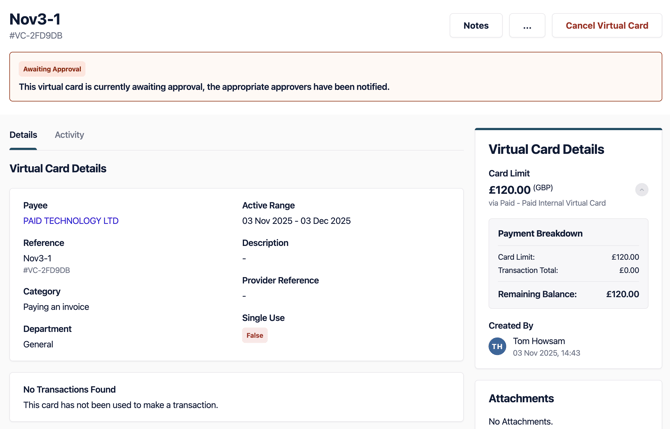
Task: Select the Details tab
Action: [x=23, y=135]
